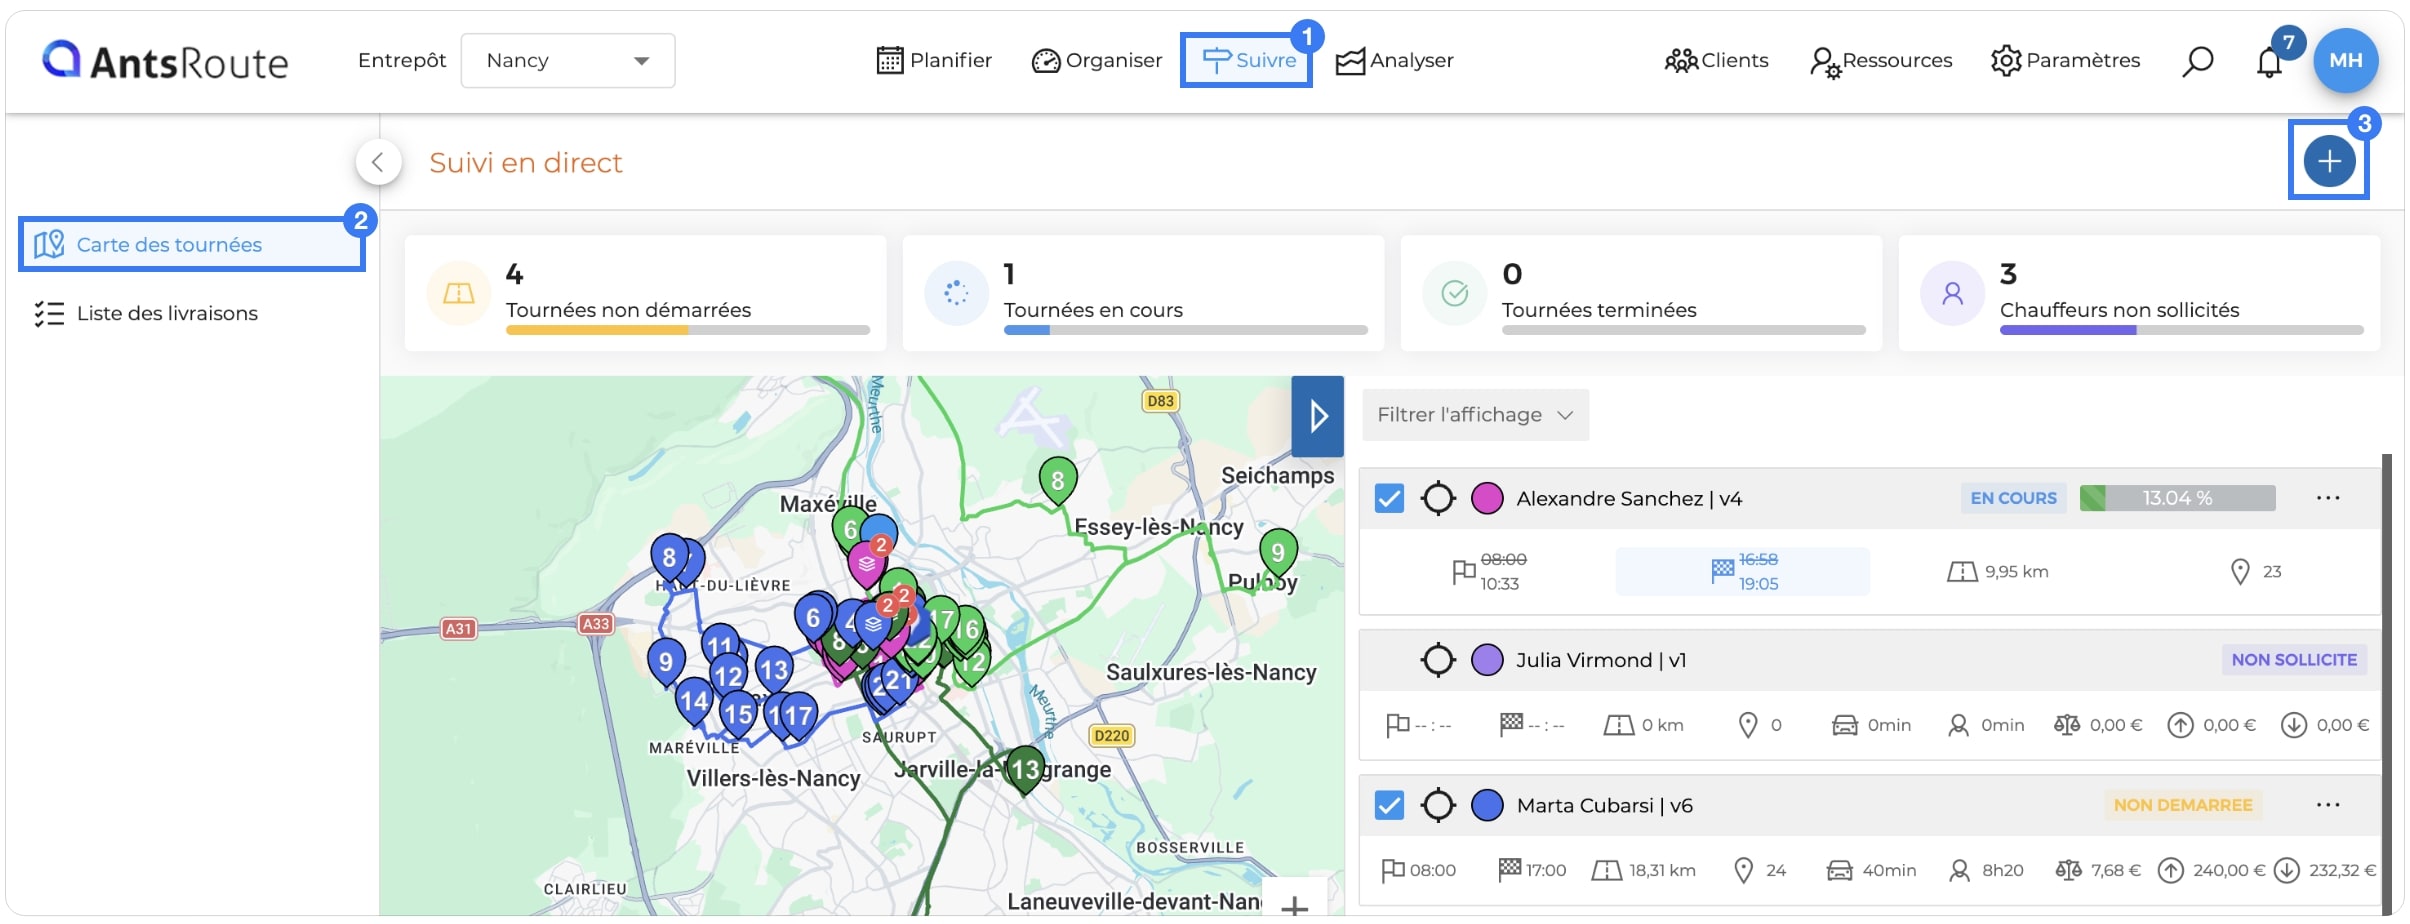Click Marta Cubarsi 7,68 € balance icon

(x=2067, y=871)
